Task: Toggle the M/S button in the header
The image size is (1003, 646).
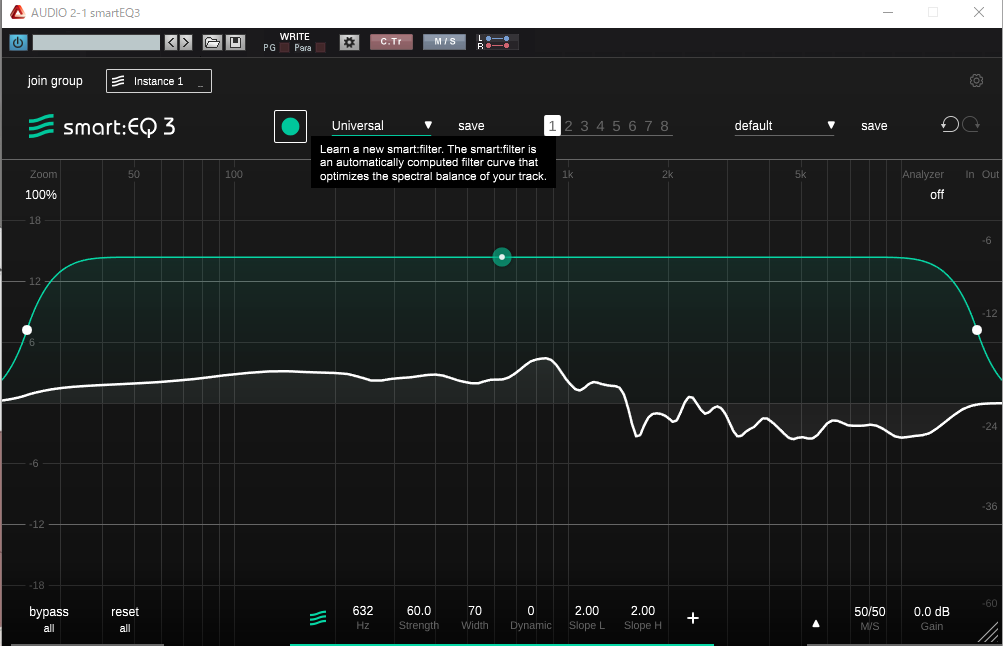Action: (445, 42)
